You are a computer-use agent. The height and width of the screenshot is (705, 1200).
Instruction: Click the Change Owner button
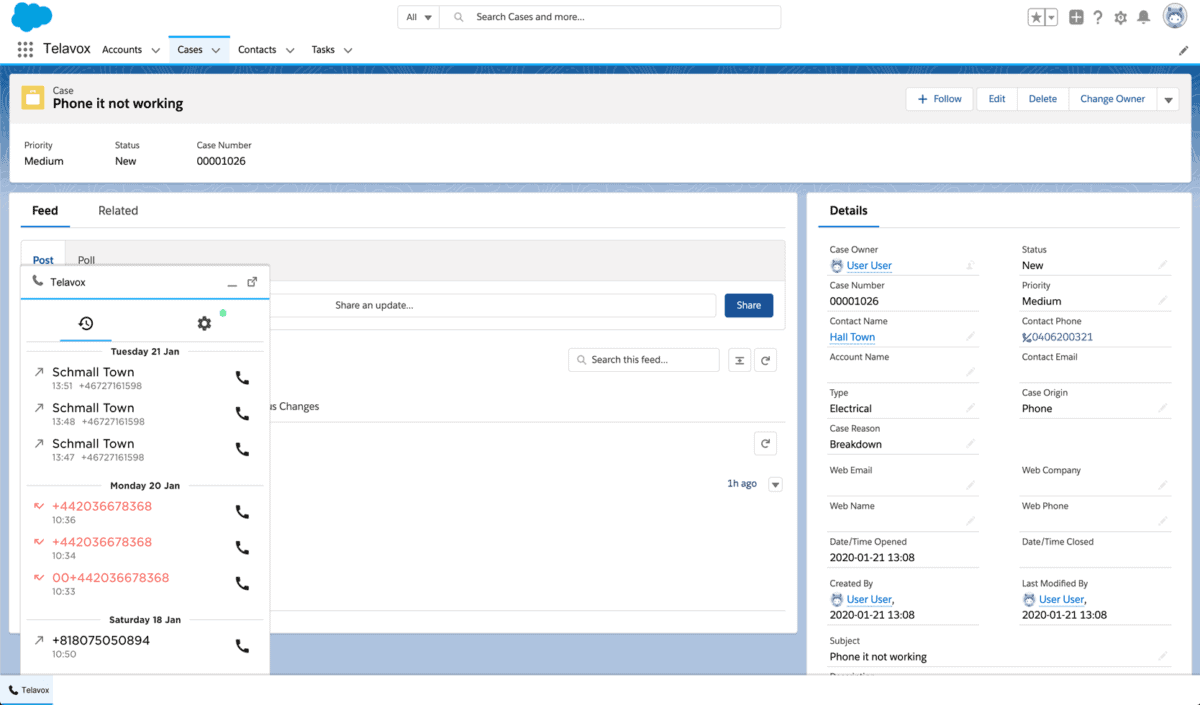click(1113, 99)
